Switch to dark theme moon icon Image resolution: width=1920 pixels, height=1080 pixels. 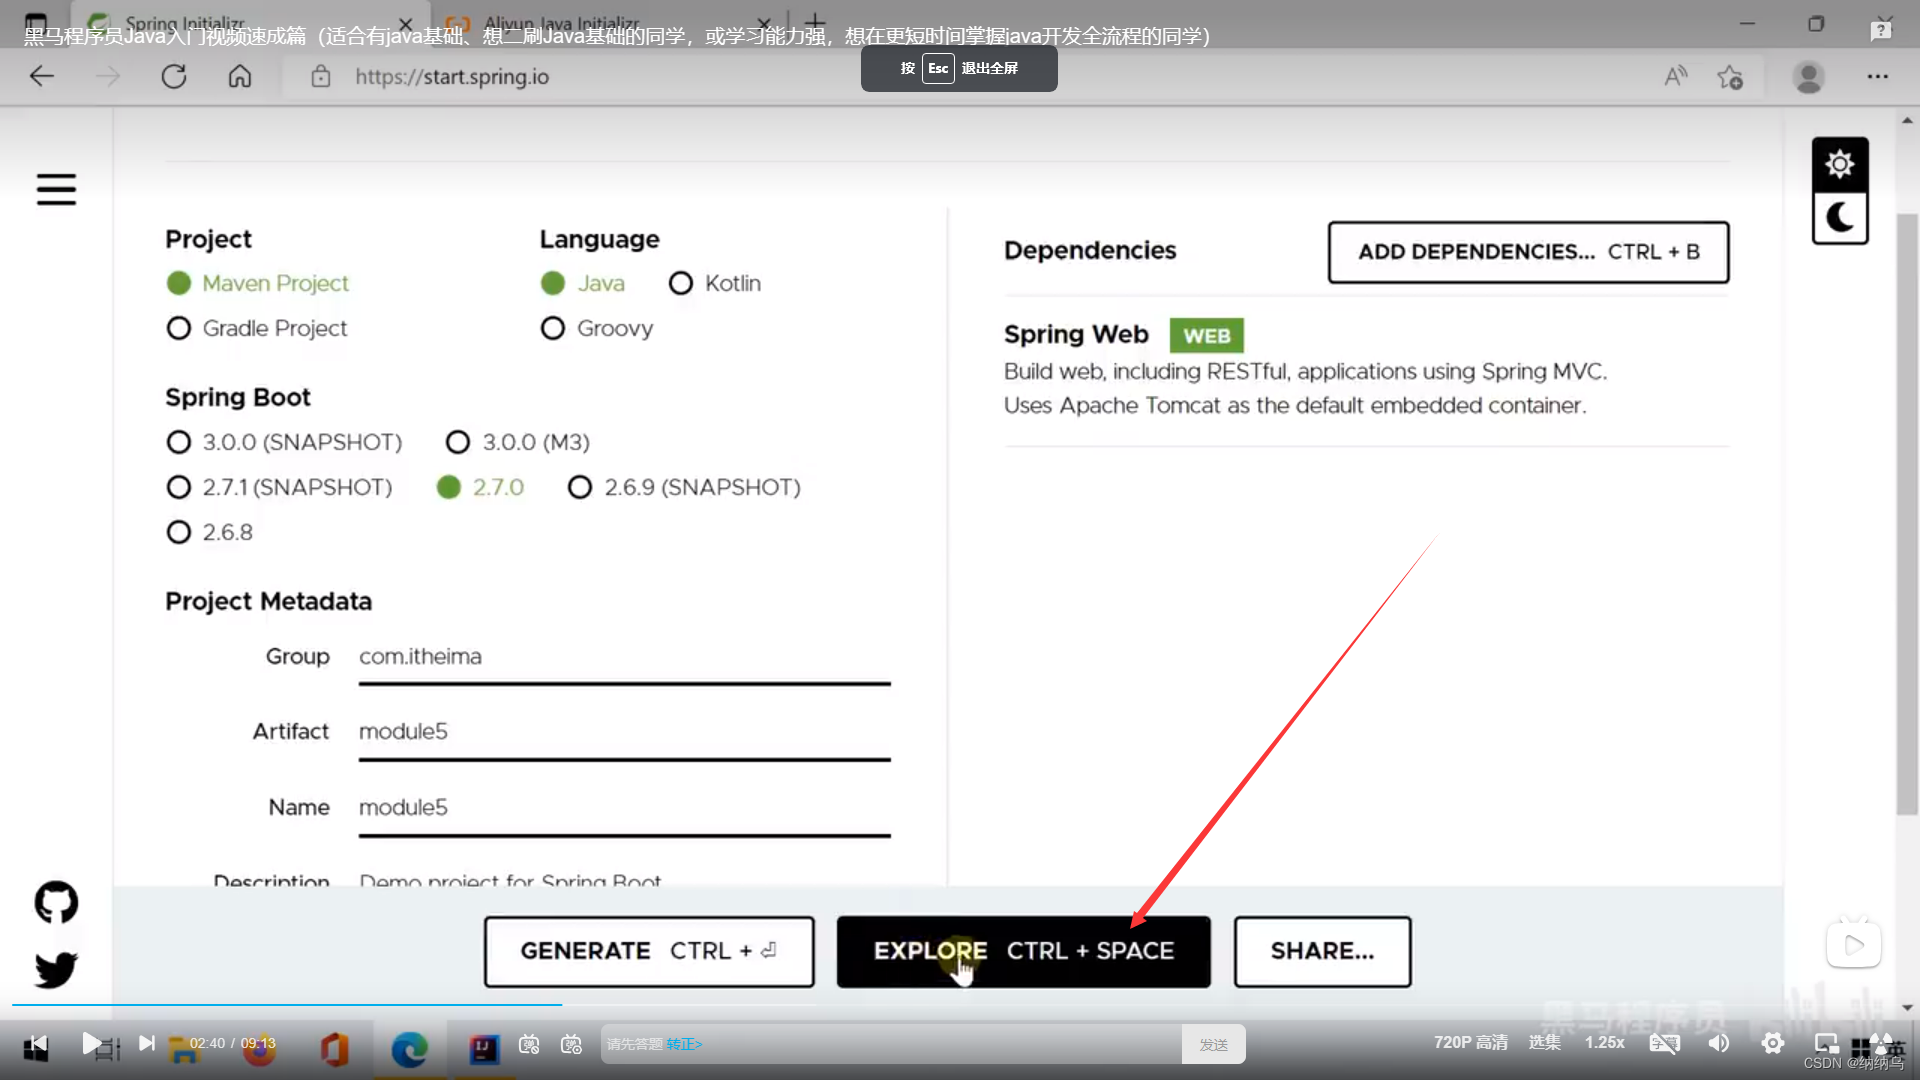point(1840,217)
